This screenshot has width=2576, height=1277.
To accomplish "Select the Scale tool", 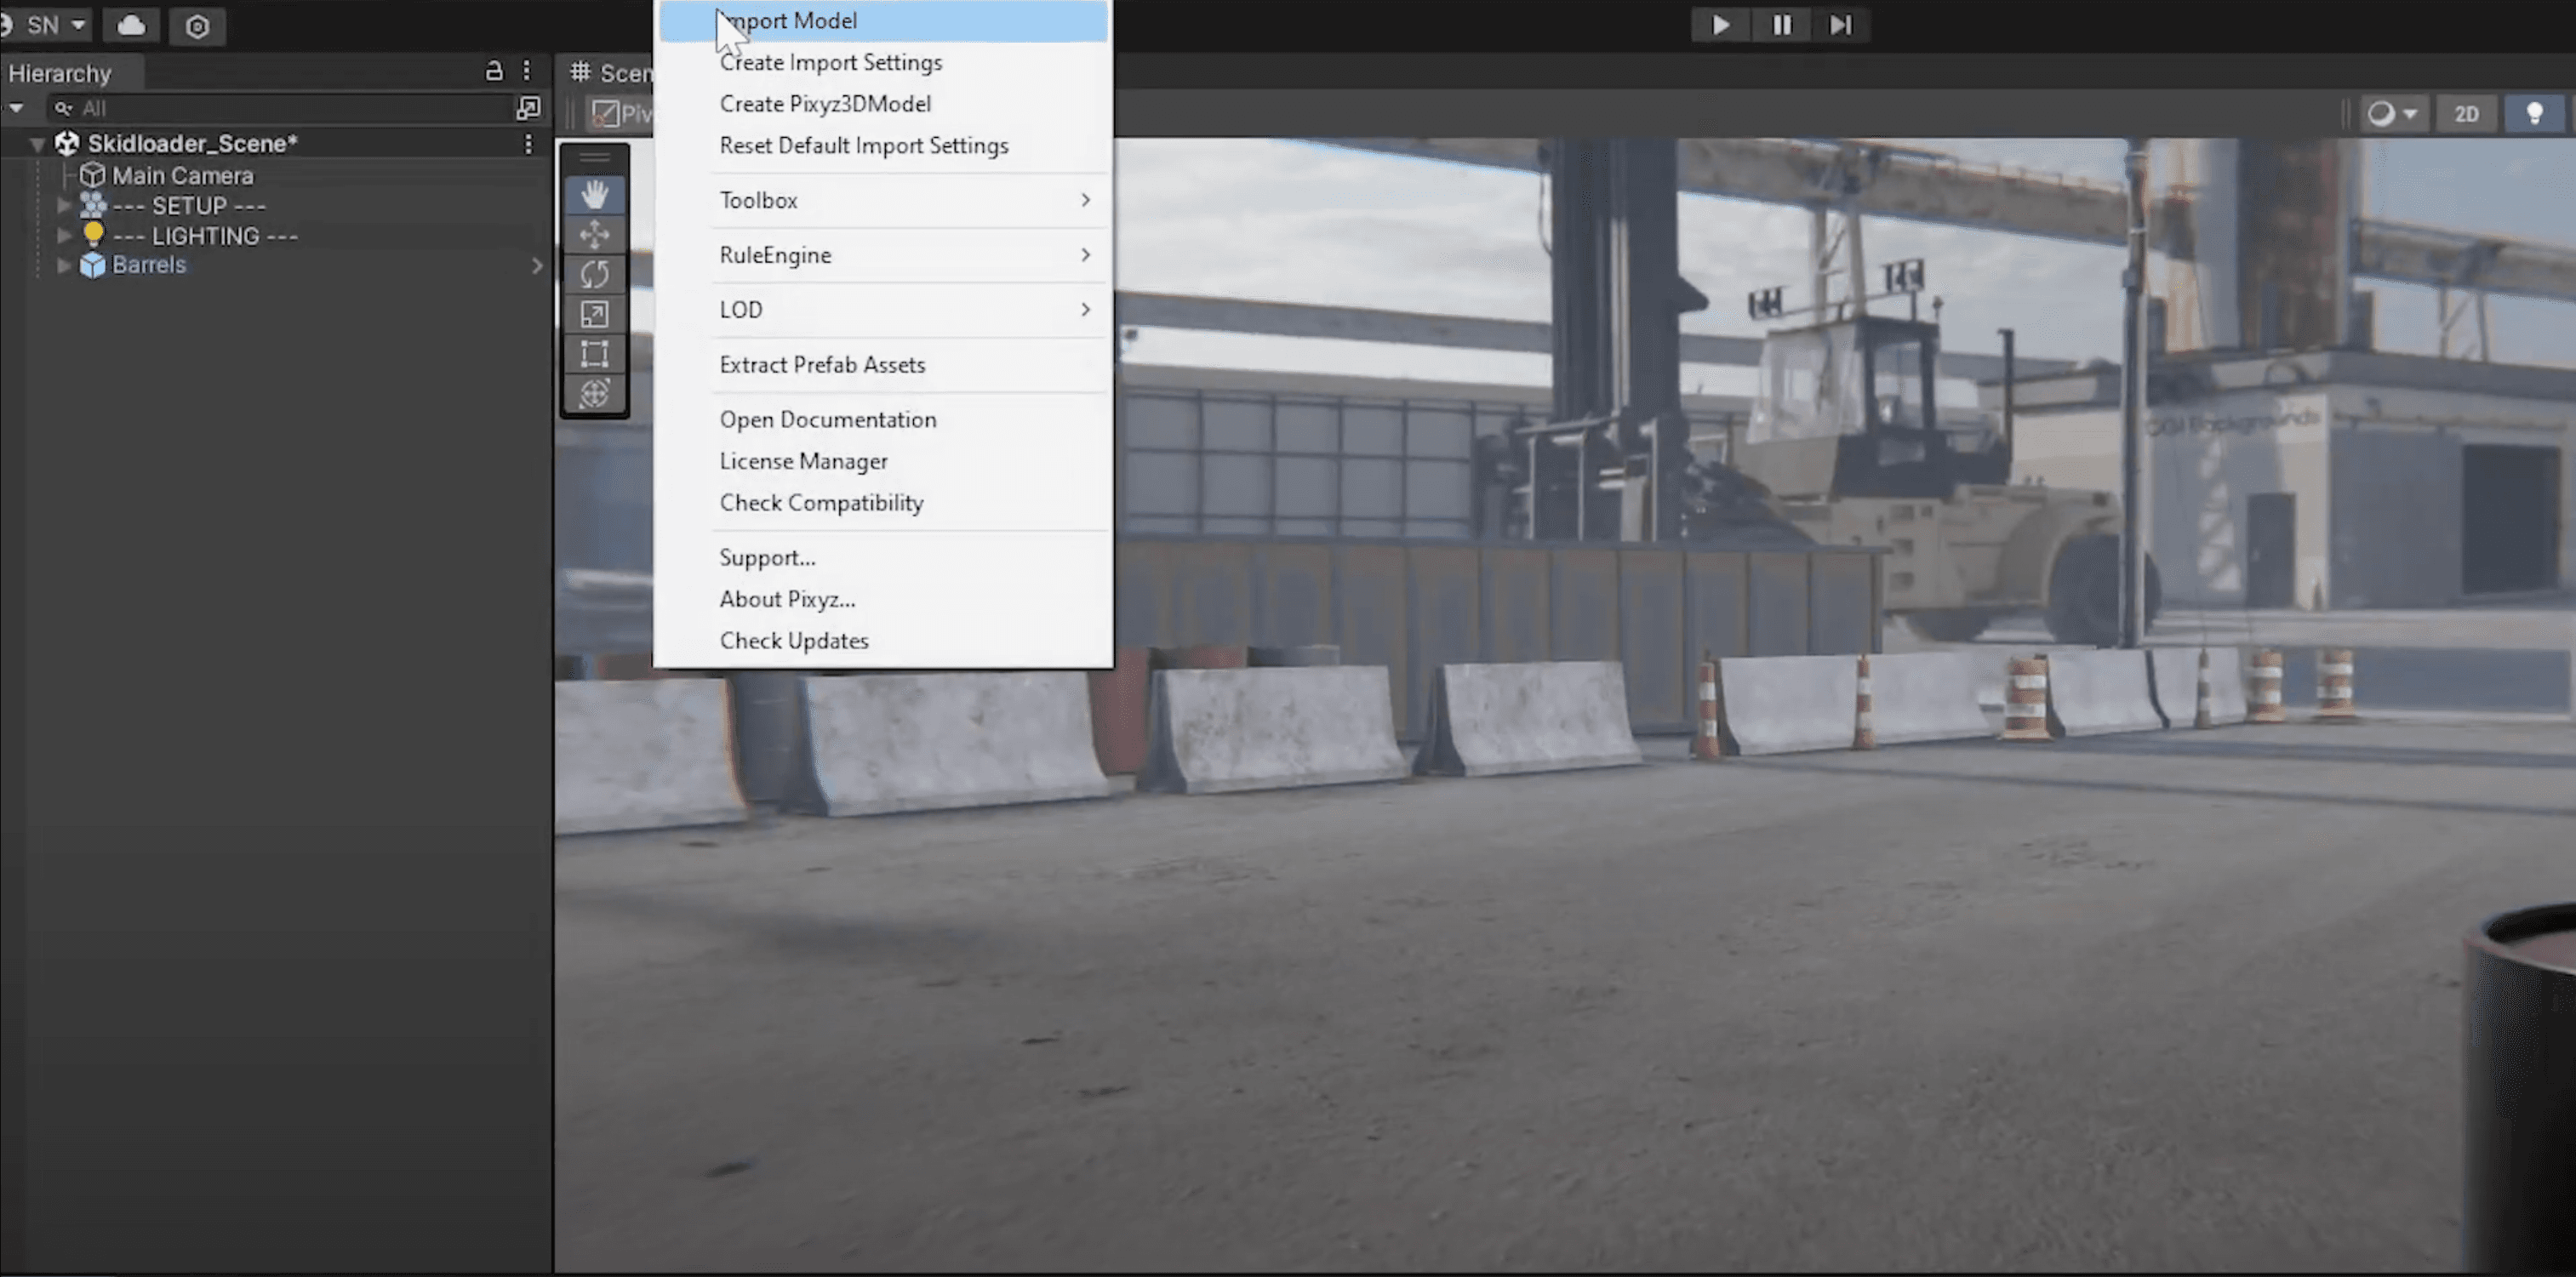I will tap(595, 314).
